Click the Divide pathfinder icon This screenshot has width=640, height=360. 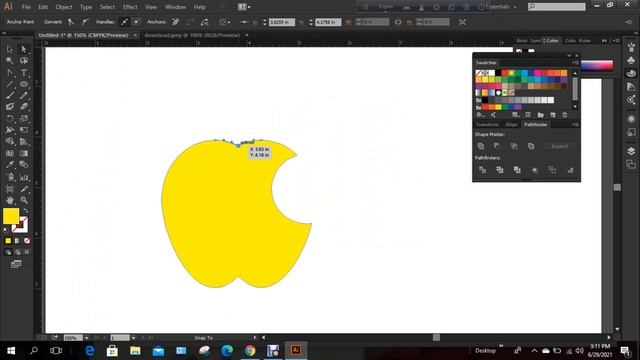[482, 170]
